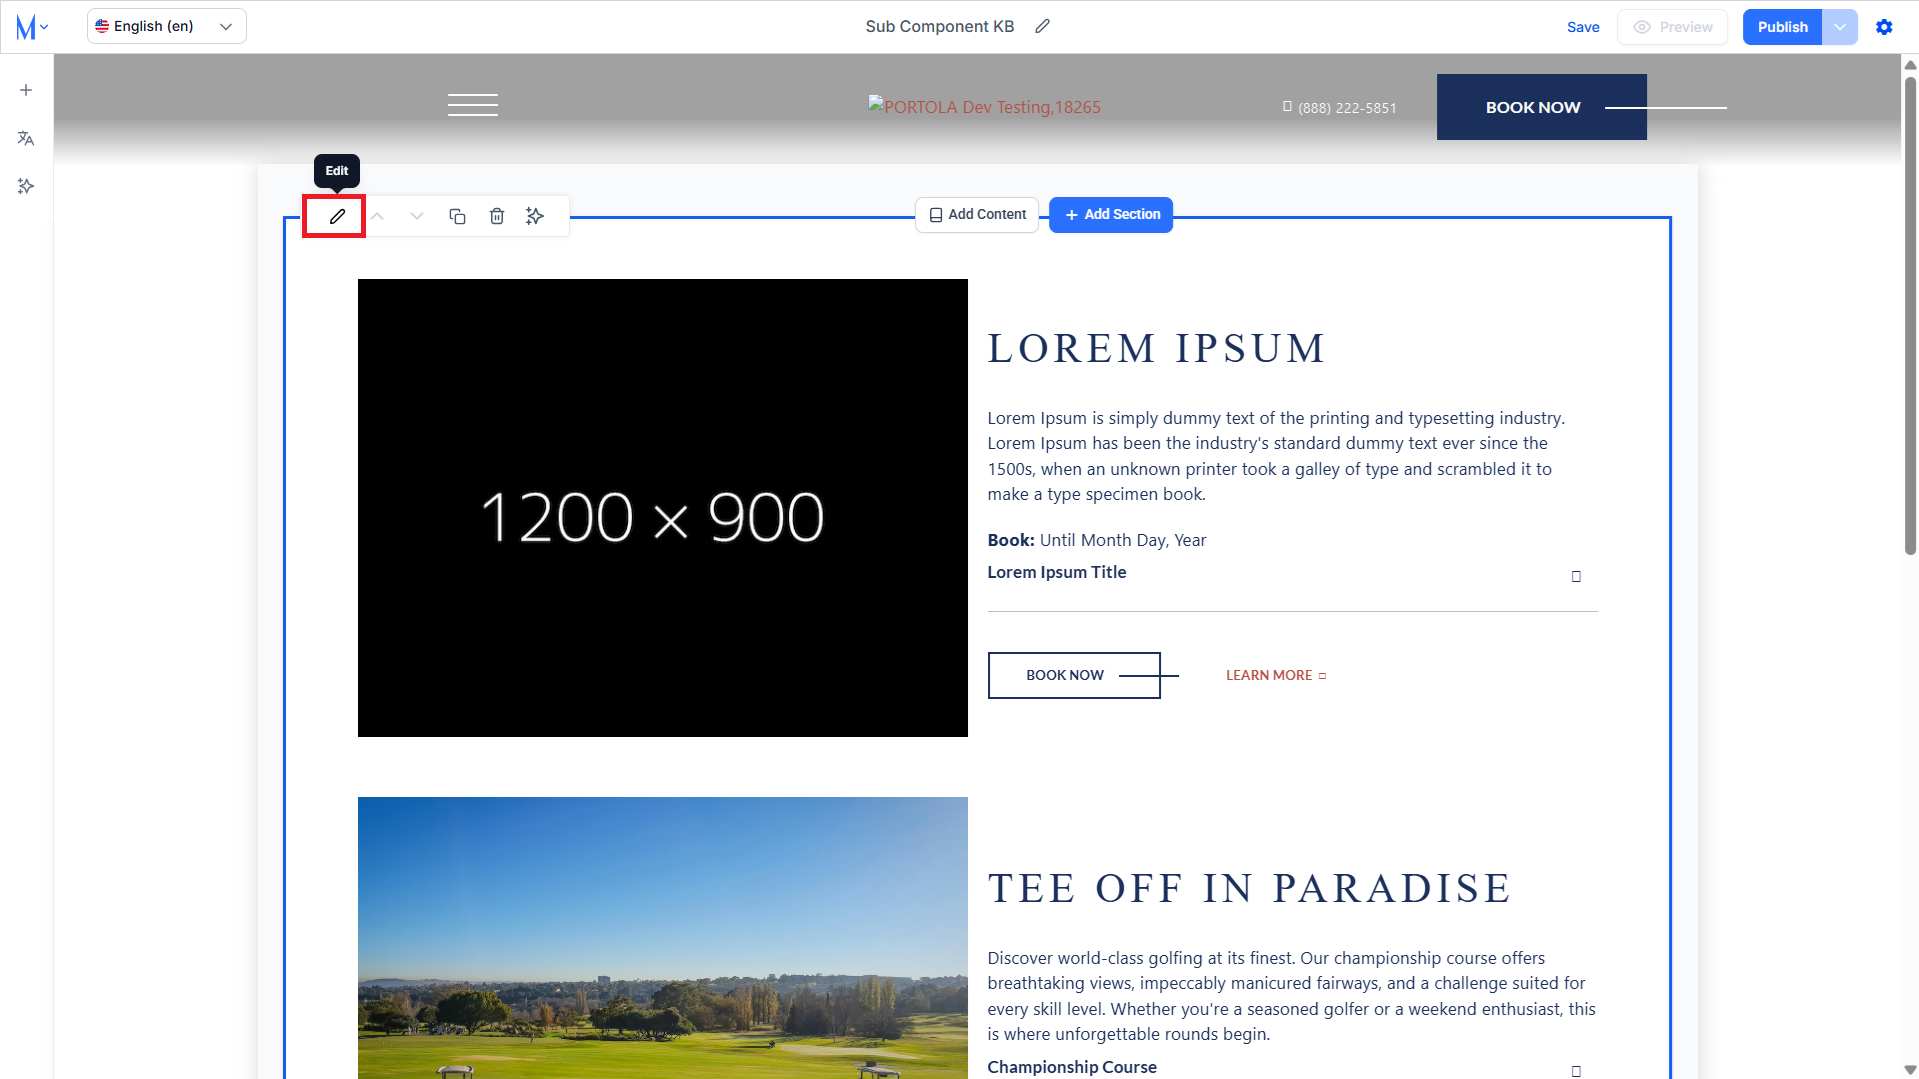Open translation tool in left sidebar
This screenshot has height=1079, width=1919.
tap(26, 138)
